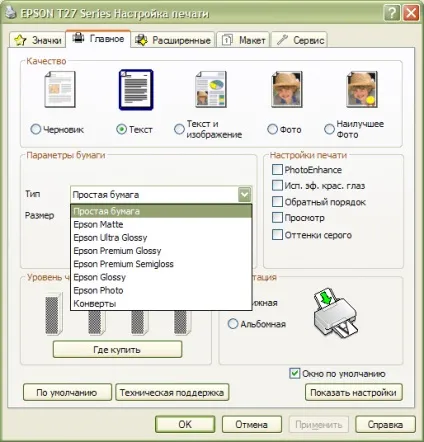The height and width of the screenshot is (442, 424).
Task: Click Показать настройки button
Action: click(x=354, y=392)
